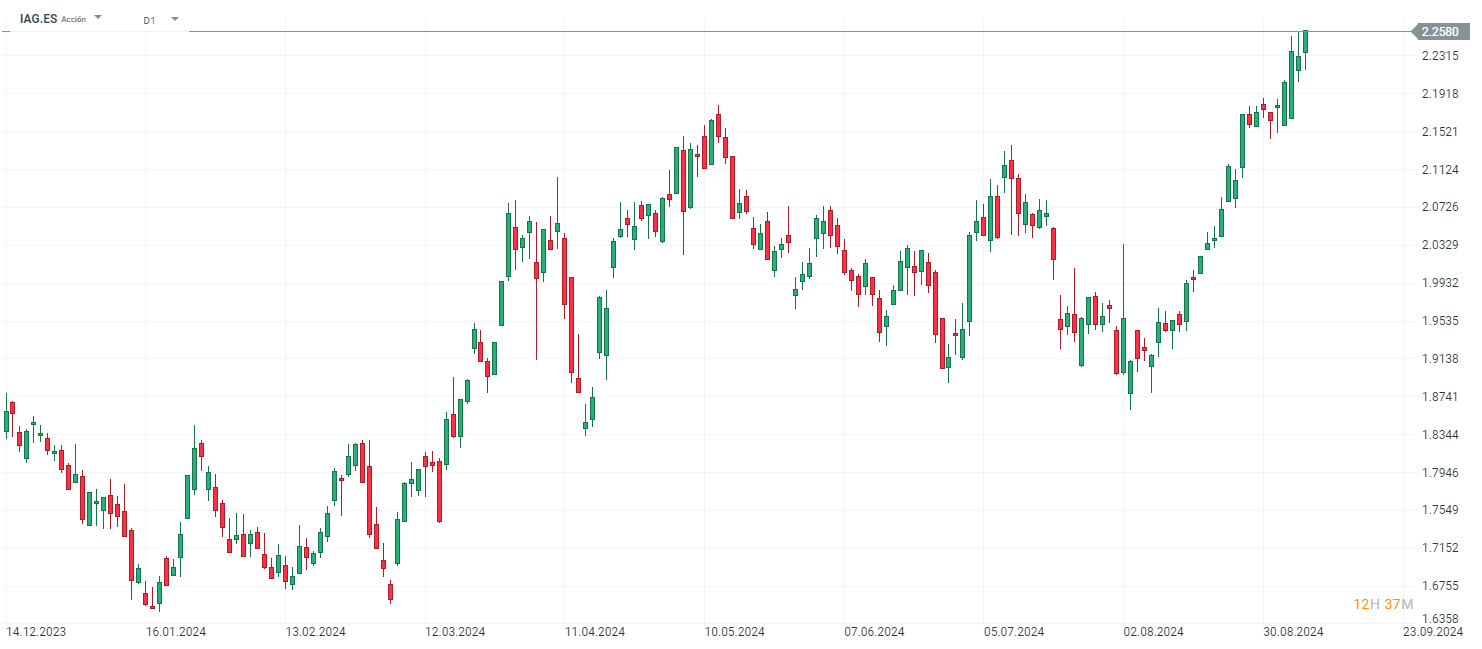
Task: Click the 12H 37M candle countdown timer
Action: pyautogui.click(x=1382, y=604)
